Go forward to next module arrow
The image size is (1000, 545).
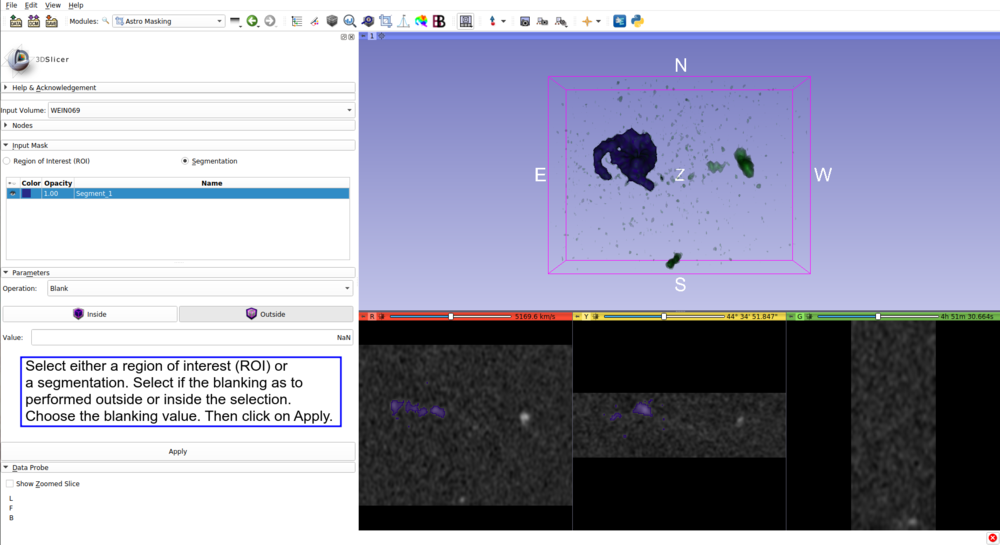click(270, 21)
